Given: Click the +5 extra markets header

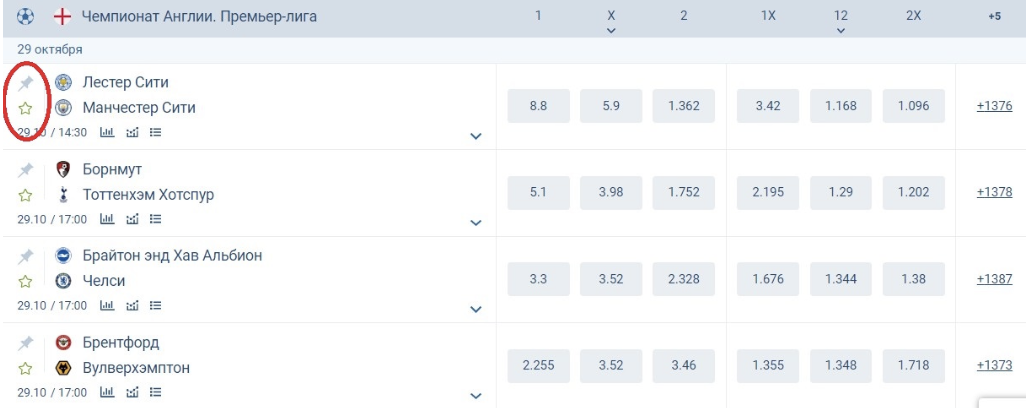Looking at the screenshot, I should click(995, 17).
